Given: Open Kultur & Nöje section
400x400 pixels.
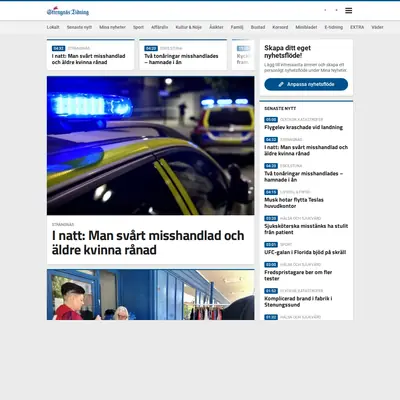Looking at the screenshot, I should pos(189,27).
